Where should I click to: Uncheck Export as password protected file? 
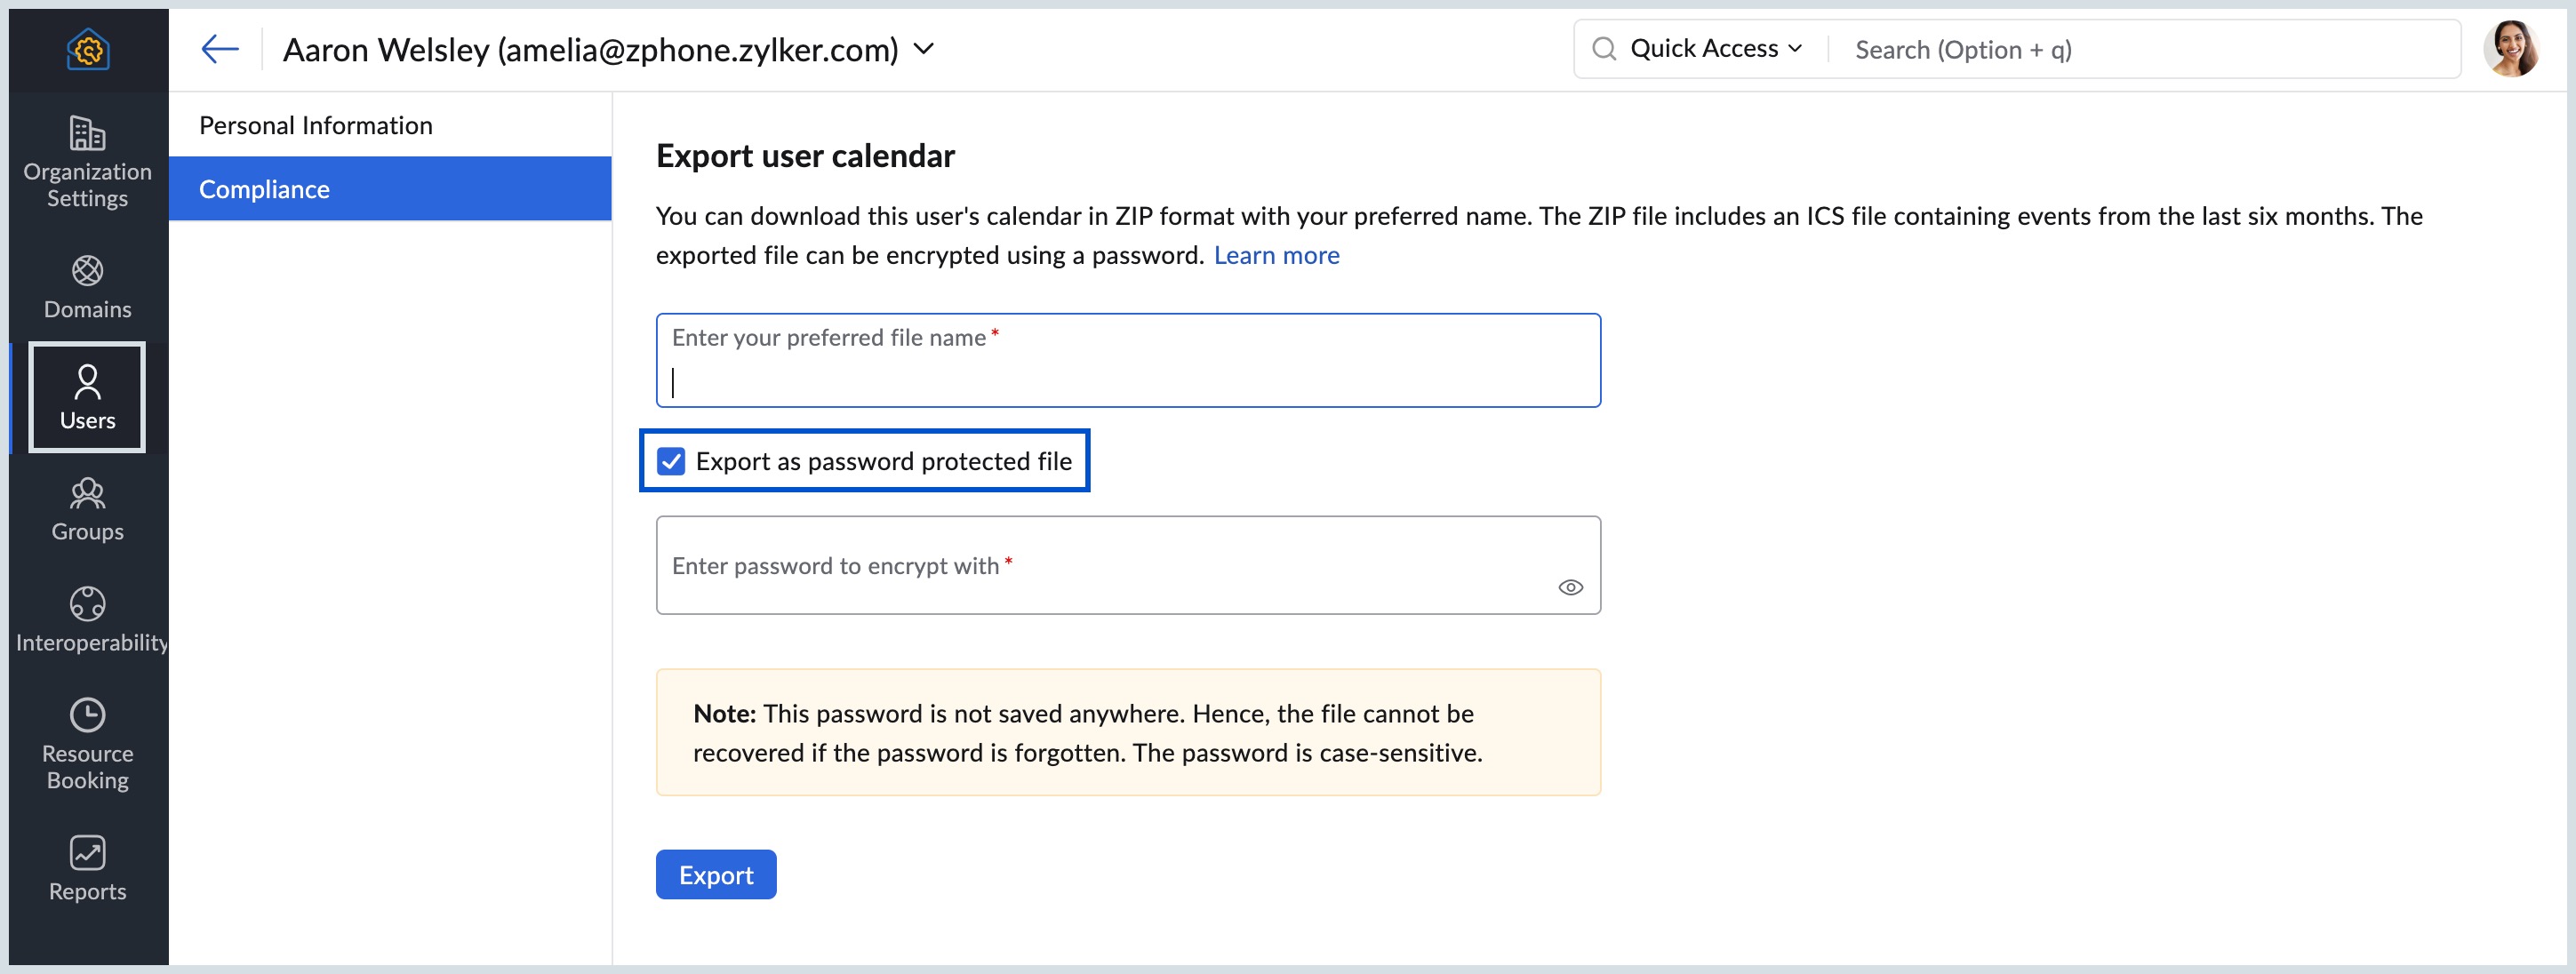(x=671, y=460)
